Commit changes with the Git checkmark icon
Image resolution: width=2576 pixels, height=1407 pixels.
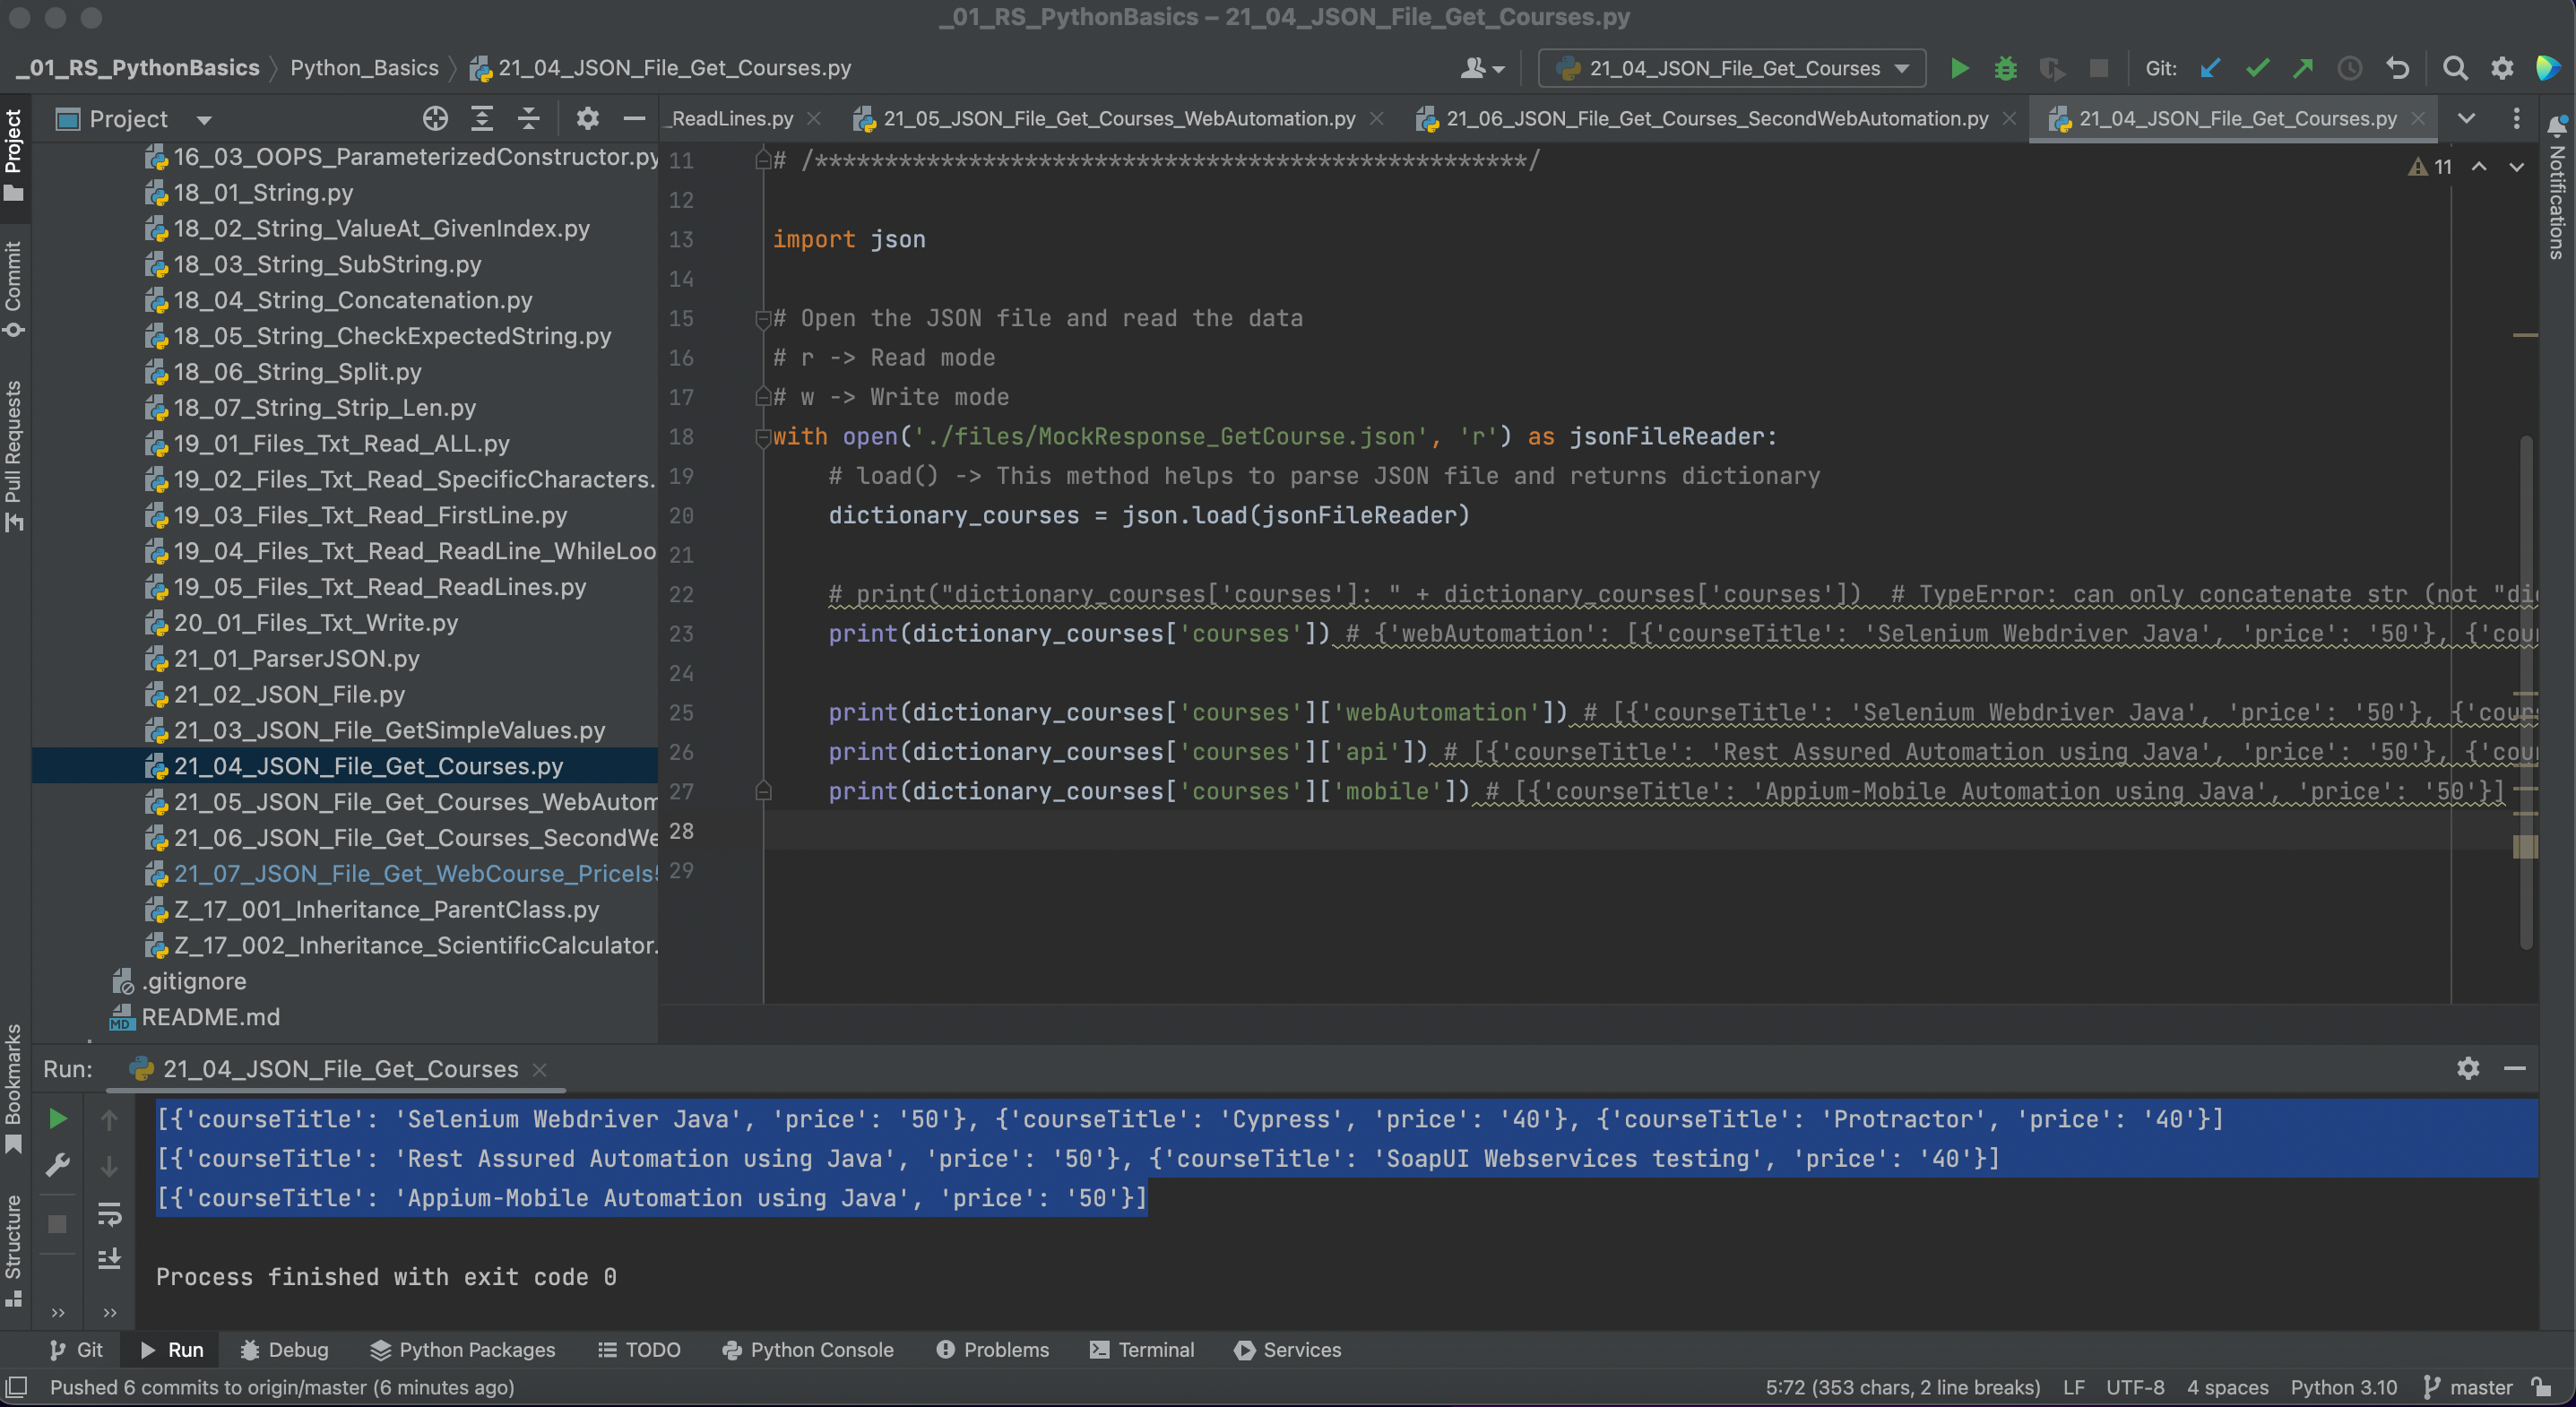coord(2257,68)
